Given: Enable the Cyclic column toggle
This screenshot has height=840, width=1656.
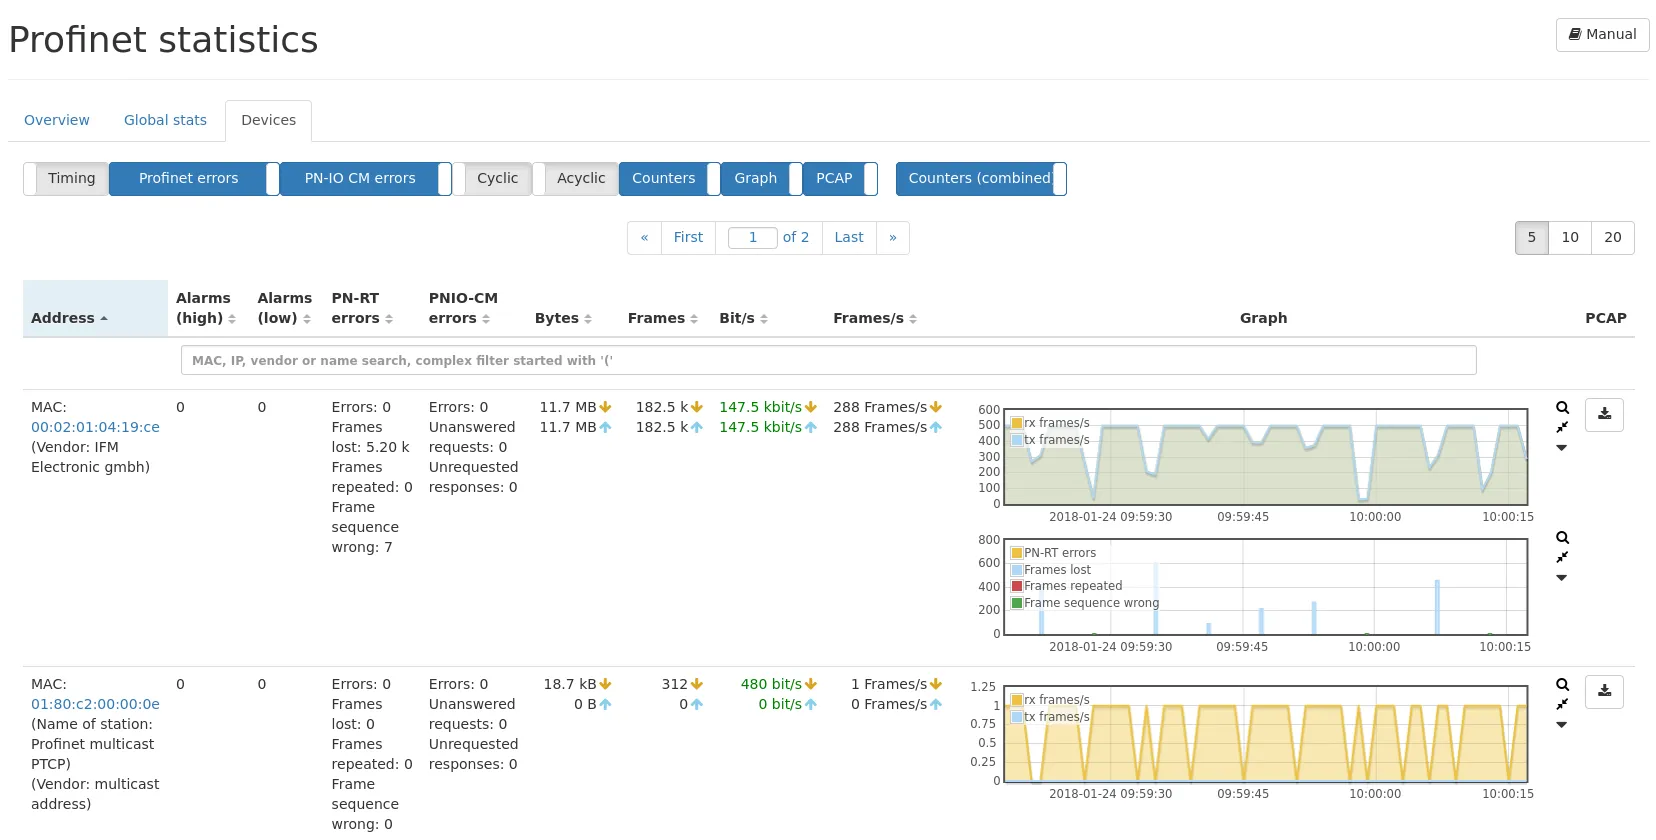Looking at the screenshot, I should pyautogui.click(x=492, y=179).
